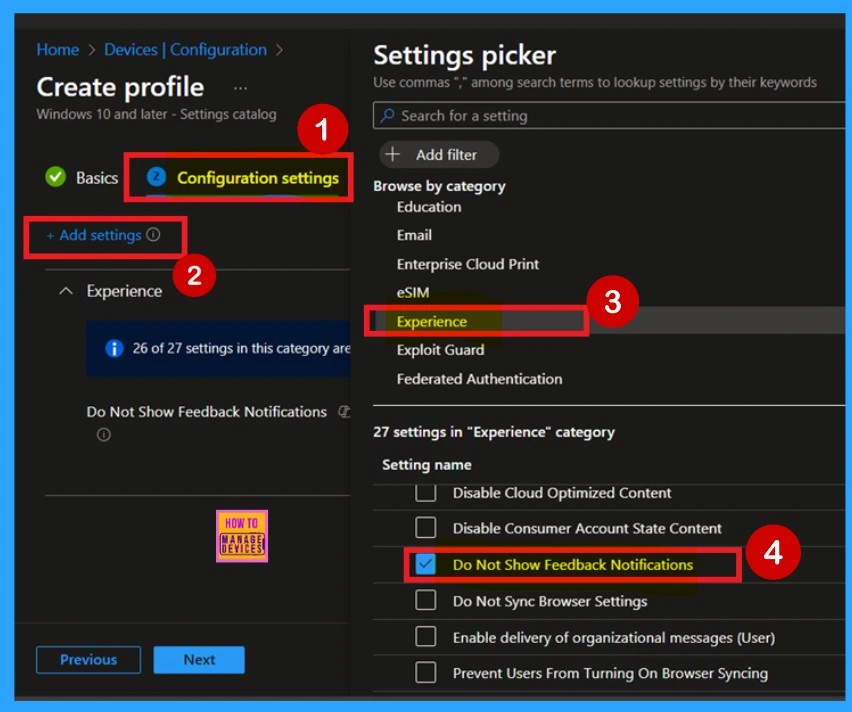The width and height of the screenshot is (852, 712).
Task: Click the Setting name column header
Action: [x=427, y=465]
